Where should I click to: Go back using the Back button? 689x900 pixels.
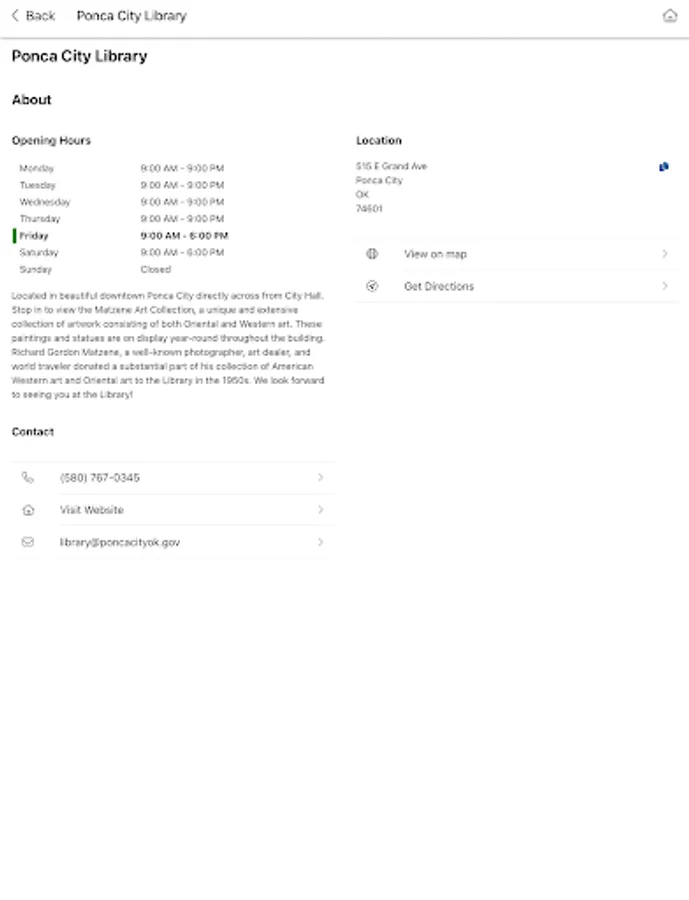click(33, 15)
